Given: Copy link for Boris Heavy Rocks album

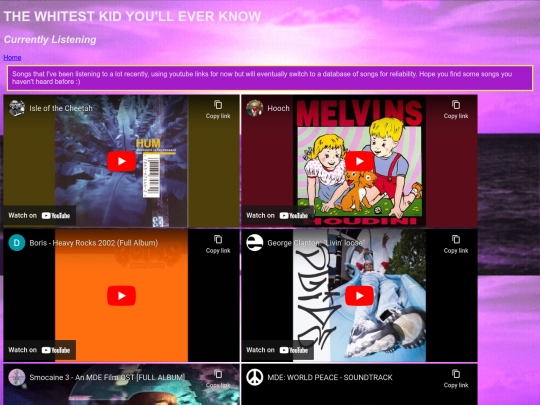Looking at the screenshot, I should pos(218,244).
